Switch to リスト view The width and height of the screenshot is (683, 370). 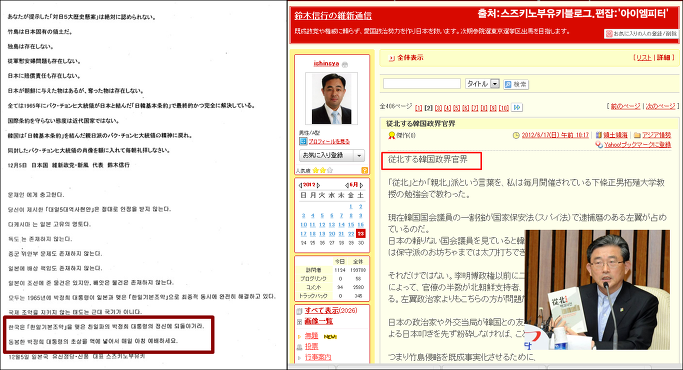(644, 58)
